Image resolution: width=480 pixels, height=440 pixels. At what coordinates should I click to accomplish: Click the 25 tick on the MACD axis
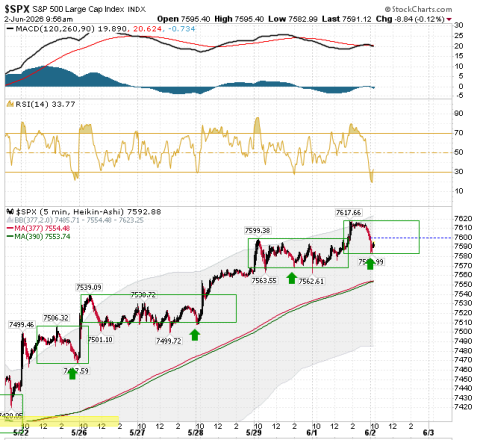pos(459,36)
